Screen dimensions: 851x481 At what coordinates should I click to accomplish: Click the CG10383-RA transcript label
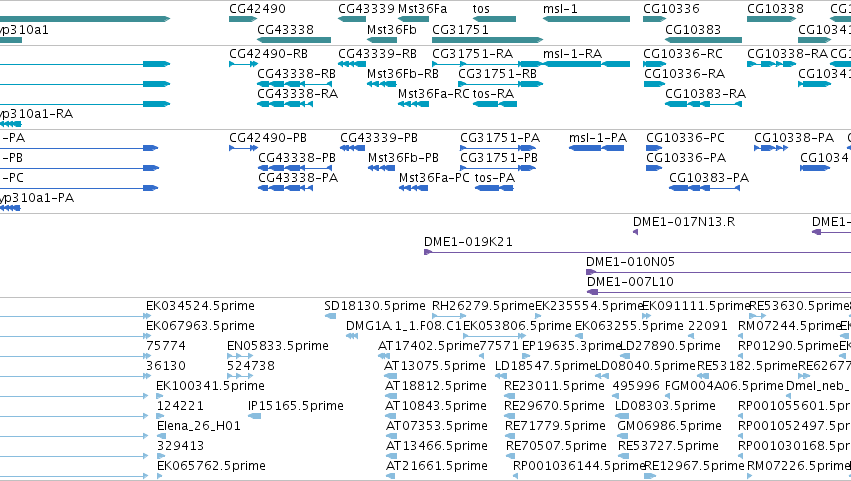(x=706, y=94)
